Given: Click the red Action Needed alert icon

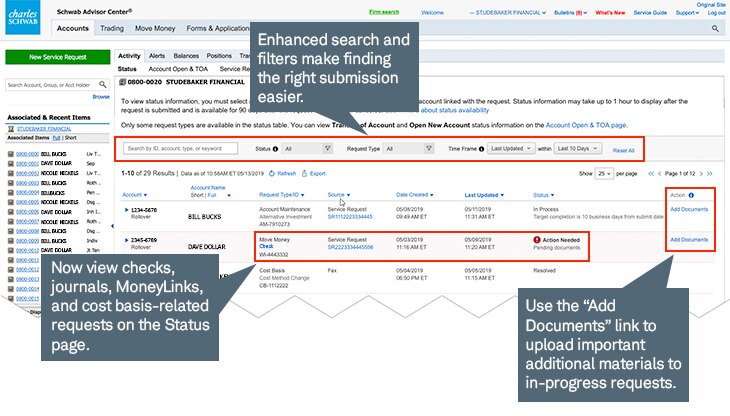Looking at the screenshot, I should click(x=537, y=240).
